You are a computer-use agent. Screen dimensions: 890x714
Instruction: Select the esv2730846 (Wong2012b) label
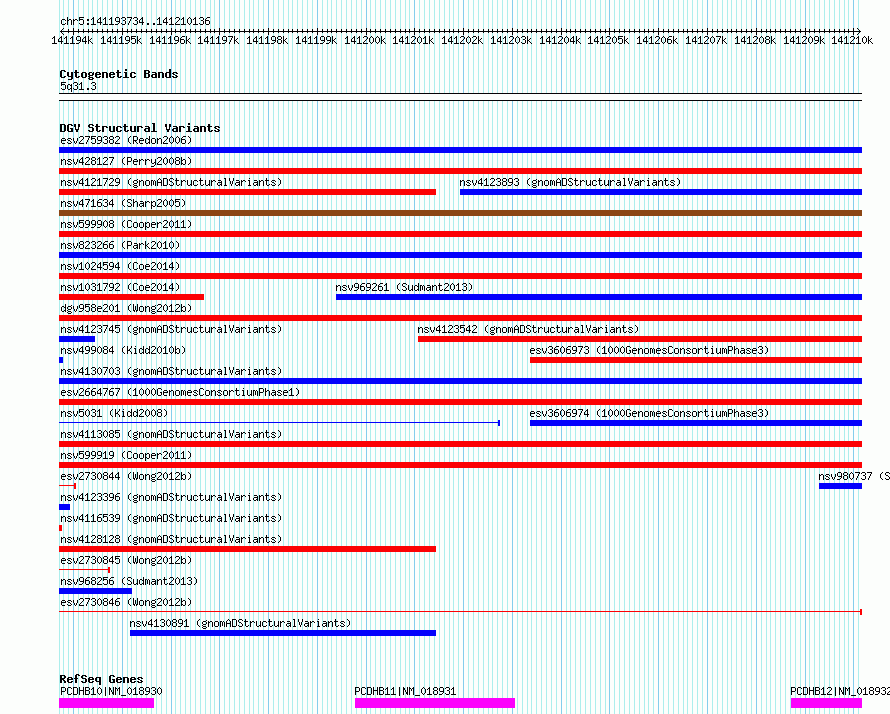tap(126, 602)
